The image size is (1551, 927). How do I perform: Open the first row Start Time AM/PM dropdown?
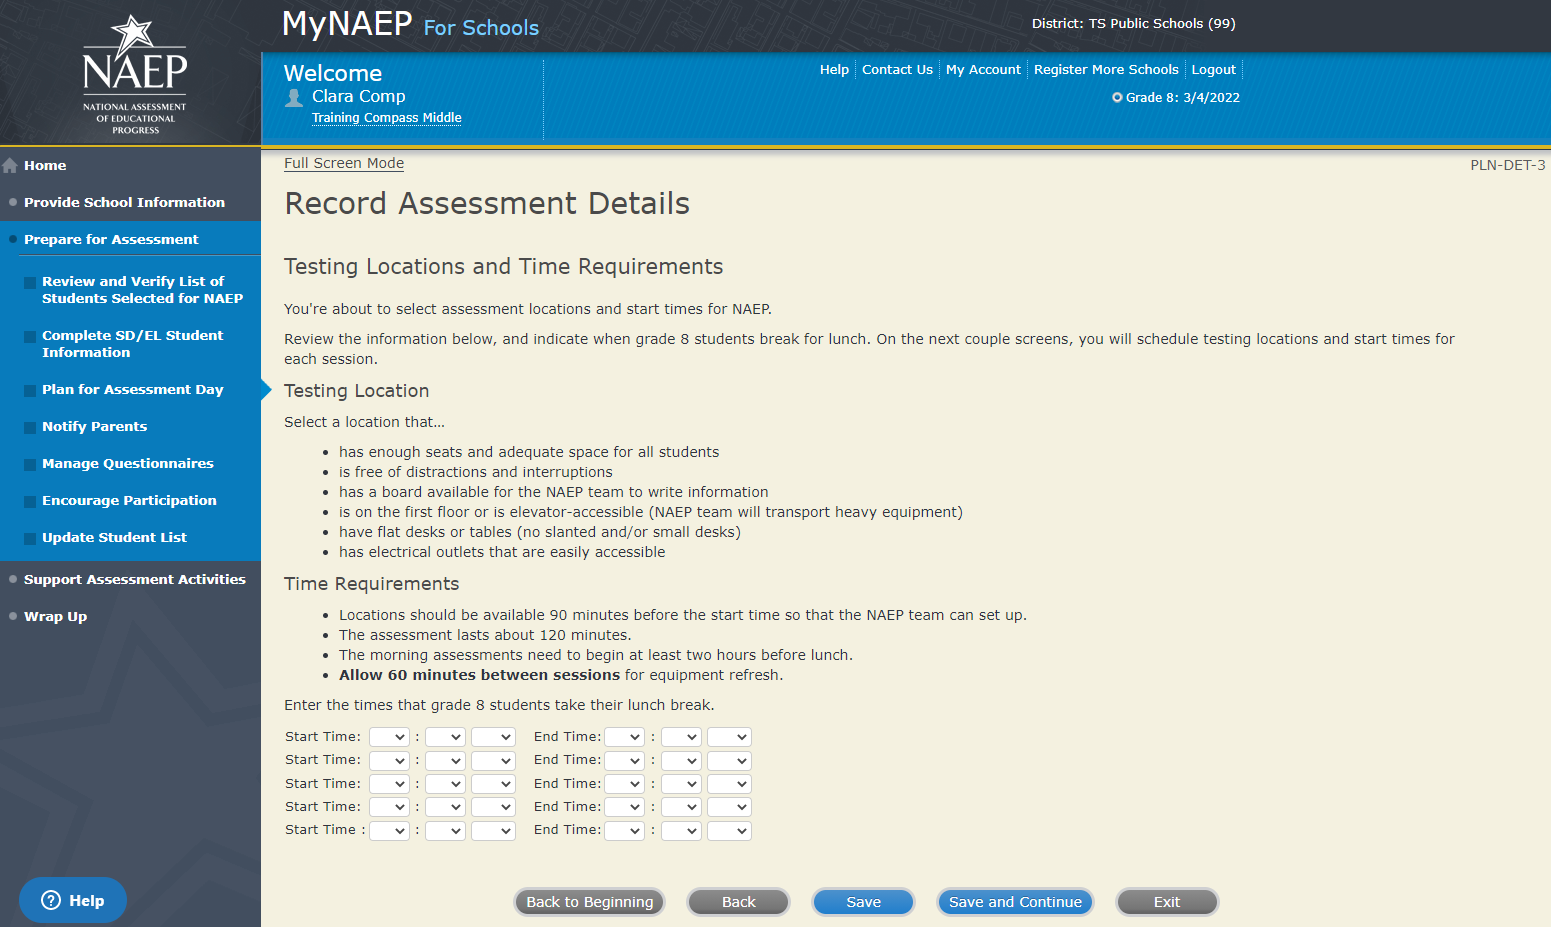coord(493,737)
